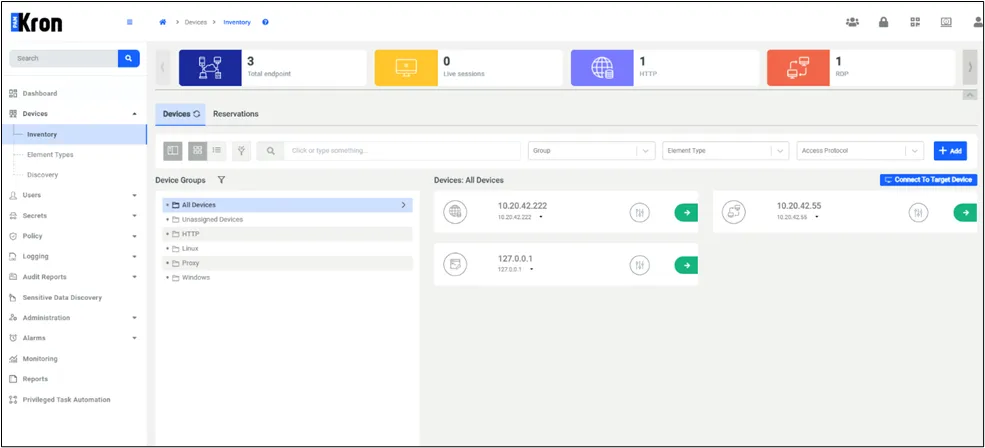Open Element Types in sidebar
This screenshot has height=448, width=985.
[50, 155]
